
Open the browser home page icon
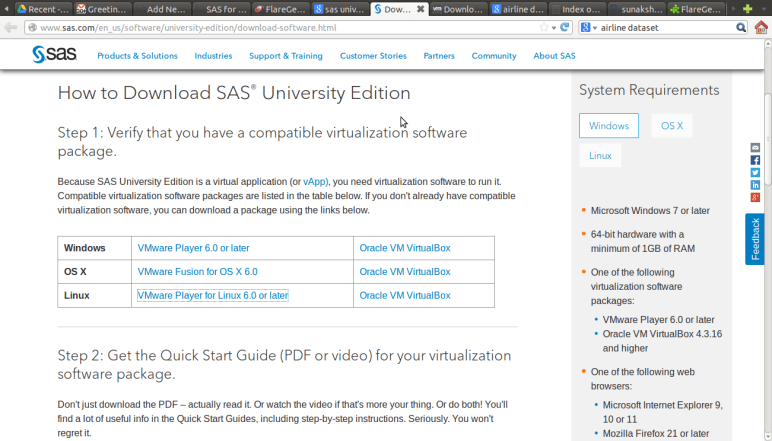pyautogui.click(x=761, y=28)
